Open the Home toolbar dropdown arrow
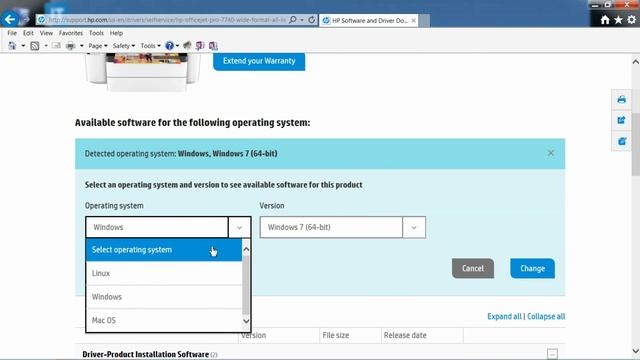The image size is (640, 360). pos(23,46)
